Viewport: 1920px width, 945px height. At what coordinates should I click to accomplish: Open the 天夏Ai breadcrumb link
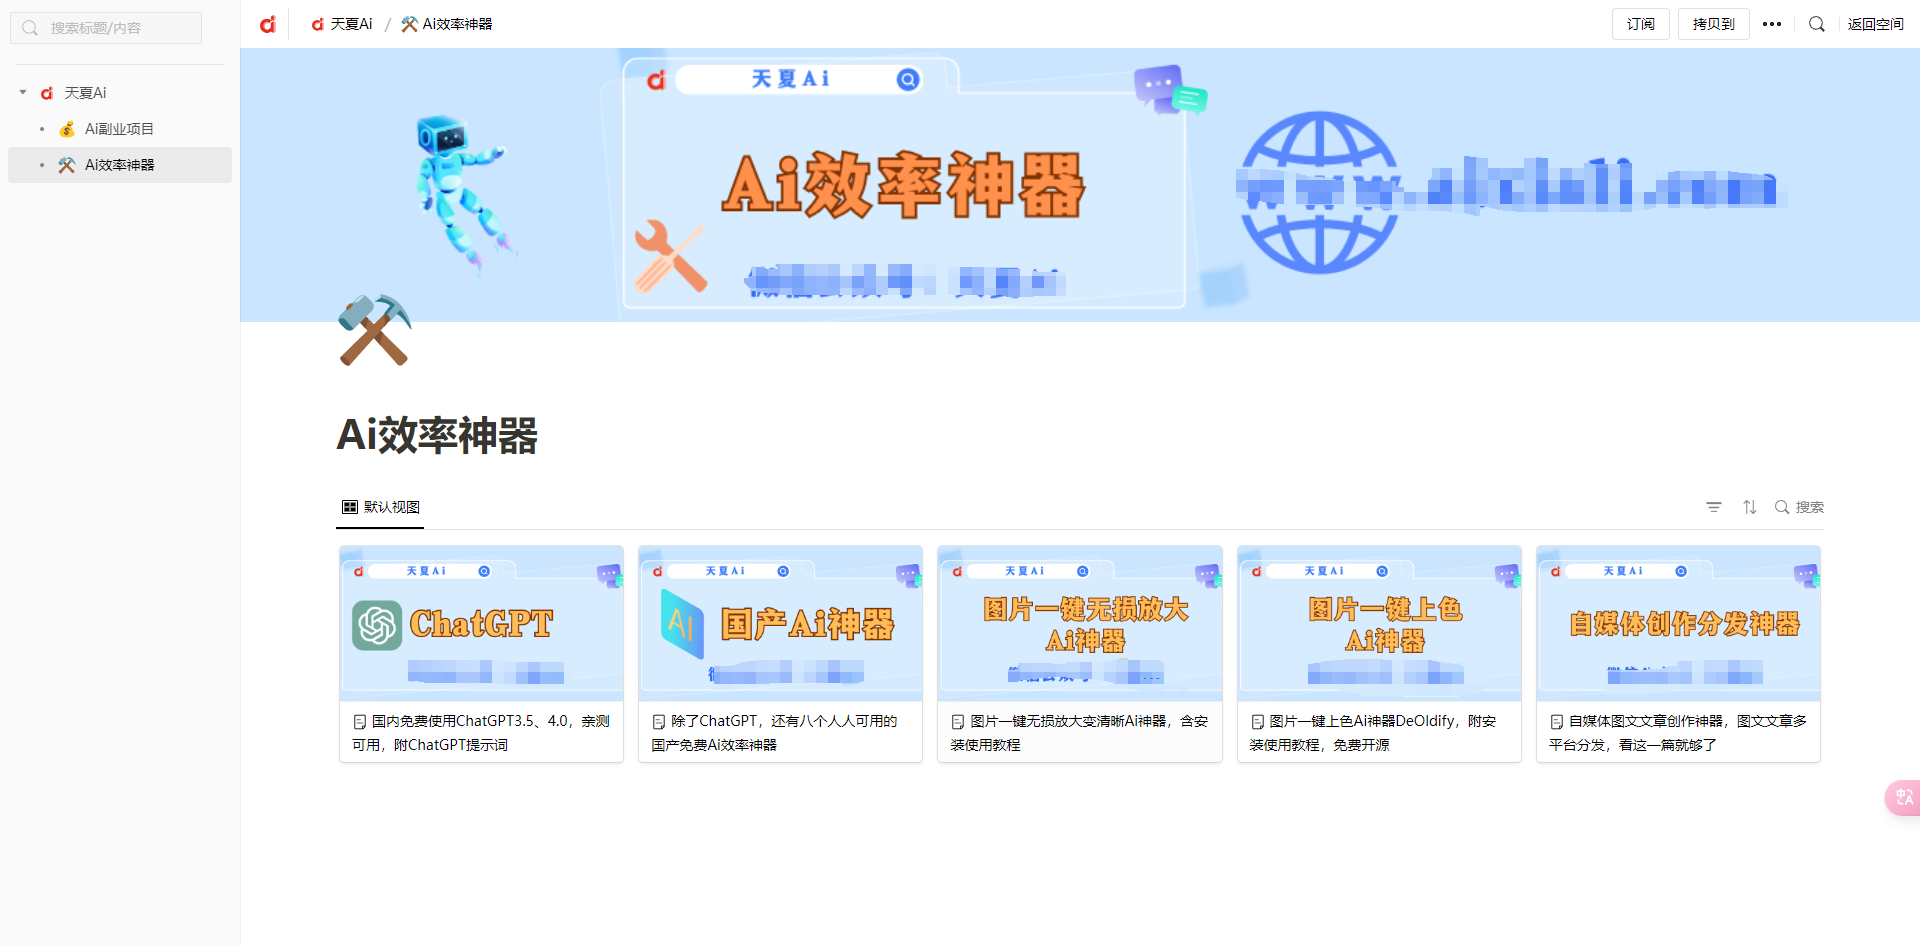pos(341,24)
